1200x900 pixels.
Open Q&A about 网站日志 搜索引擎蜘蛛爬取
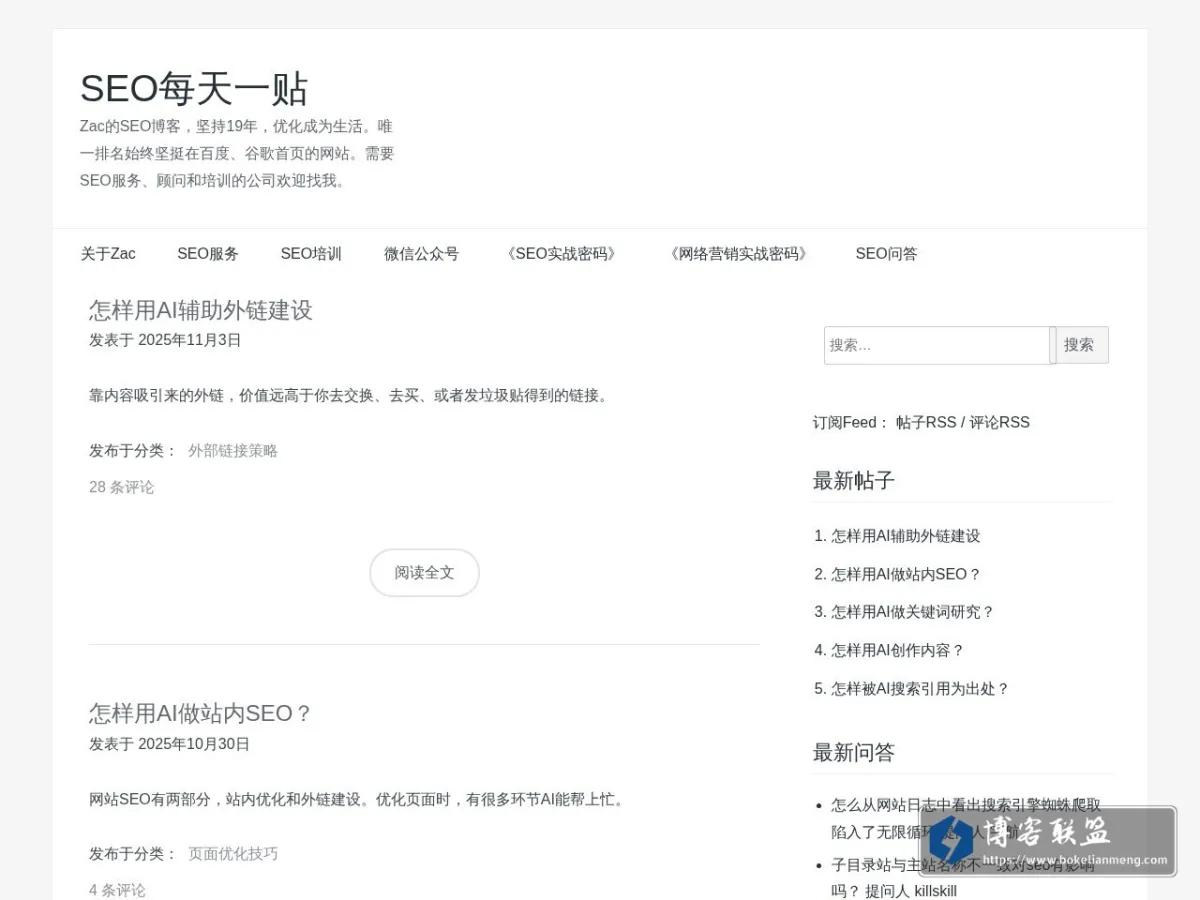(966, 818)
